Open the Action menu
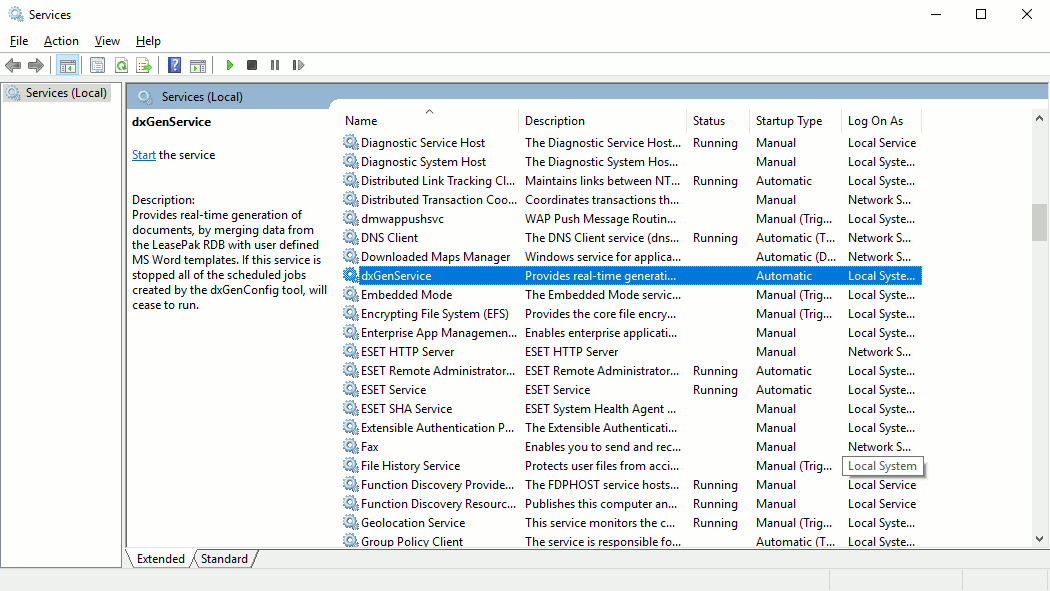 (x=61, y=41)
